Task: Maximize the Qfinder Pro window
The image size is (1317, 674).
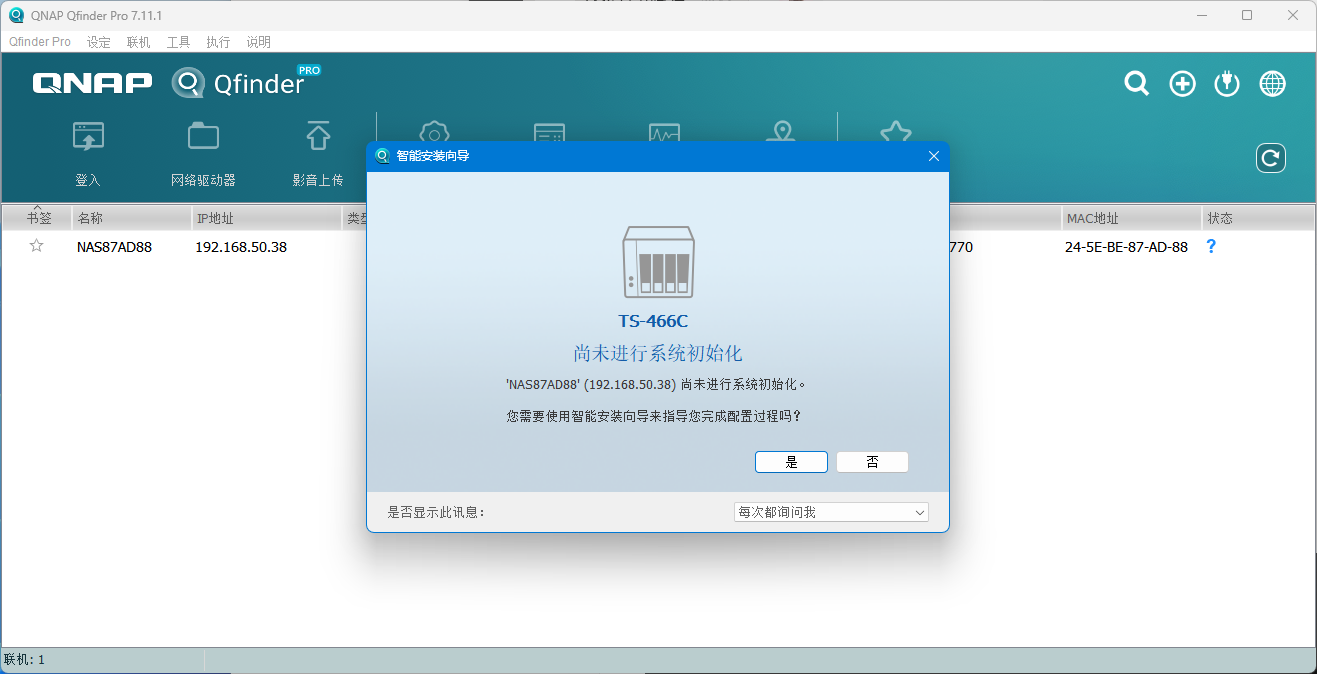Action: (x=1247, y=15)
